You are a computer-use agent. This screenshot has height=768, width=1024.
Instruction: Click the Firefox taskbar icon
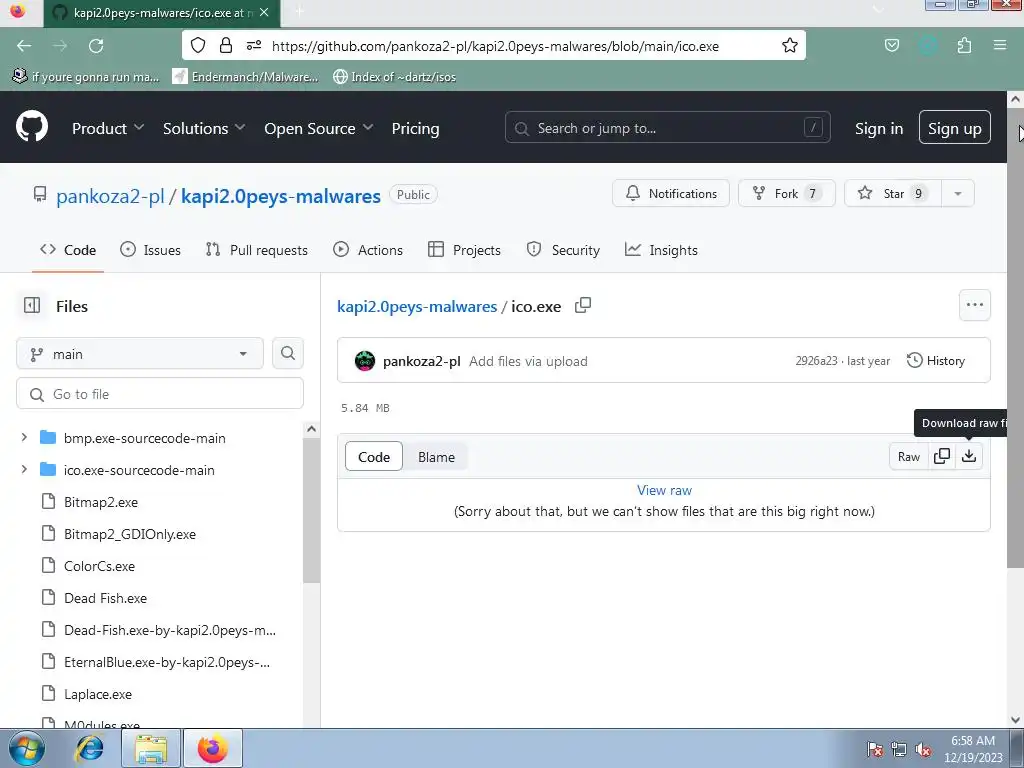point(213,749)
